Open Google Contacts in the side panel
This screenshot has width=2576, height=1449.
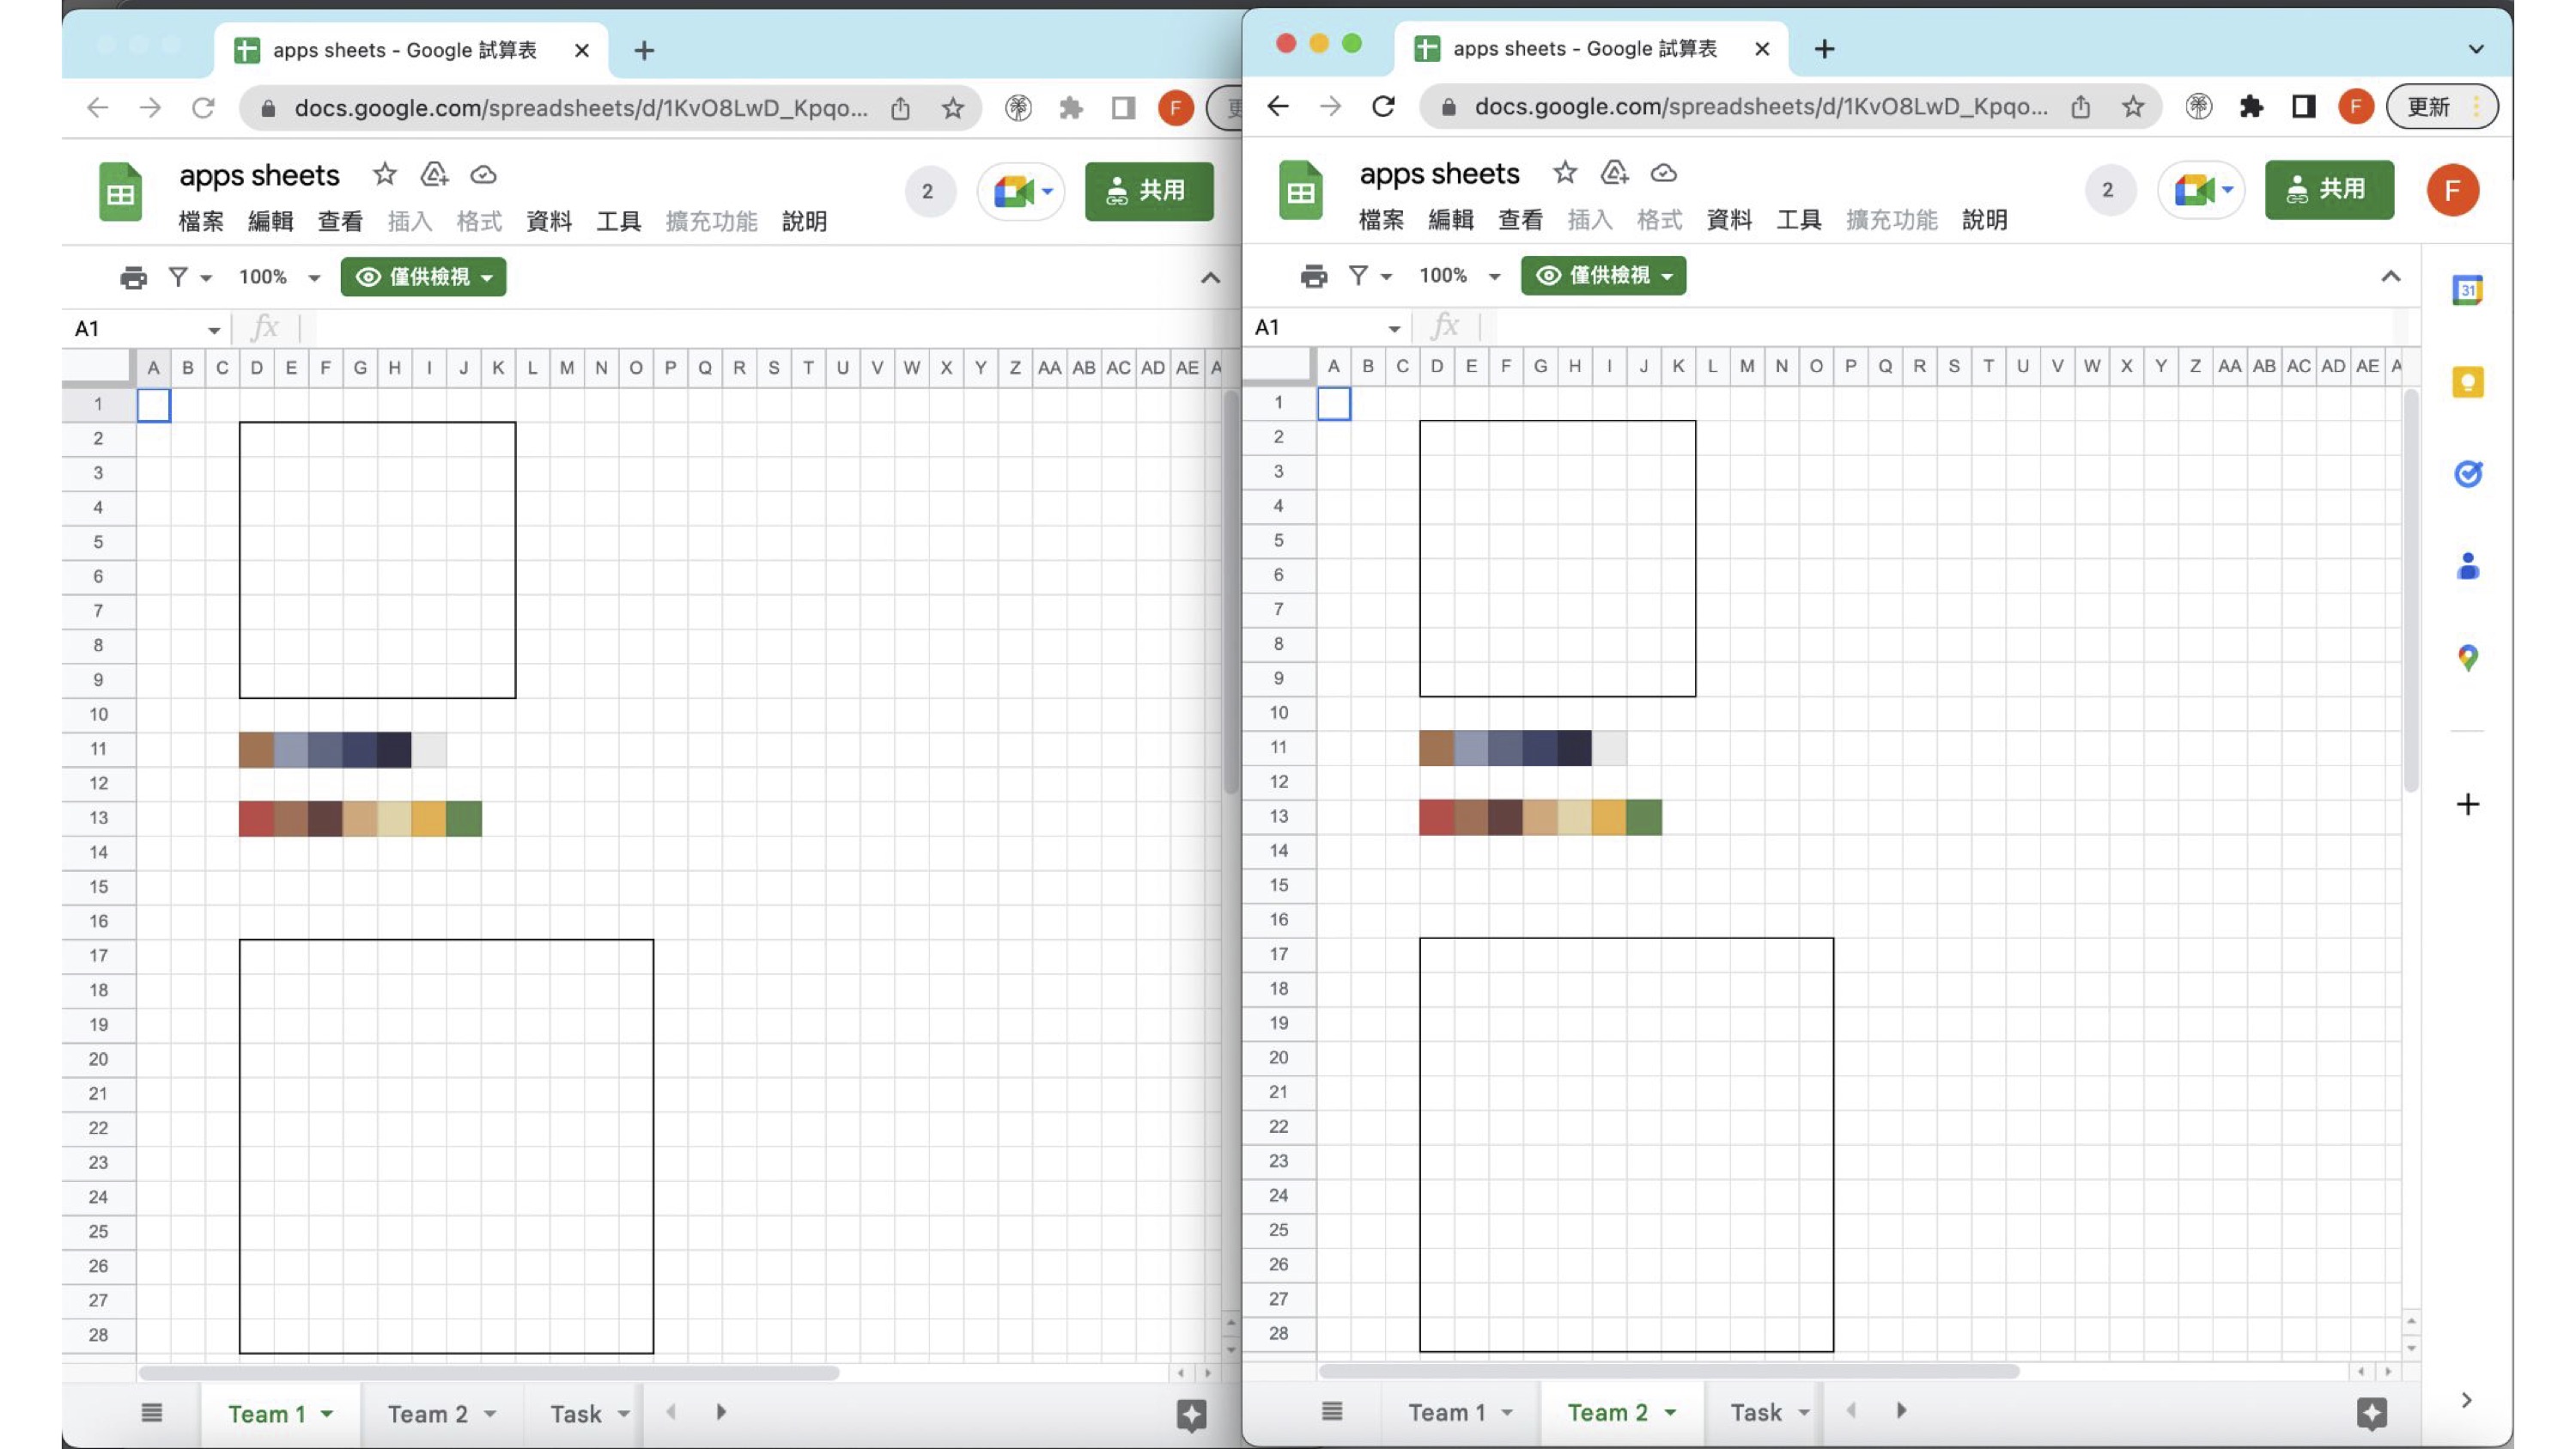(2467, 566)
